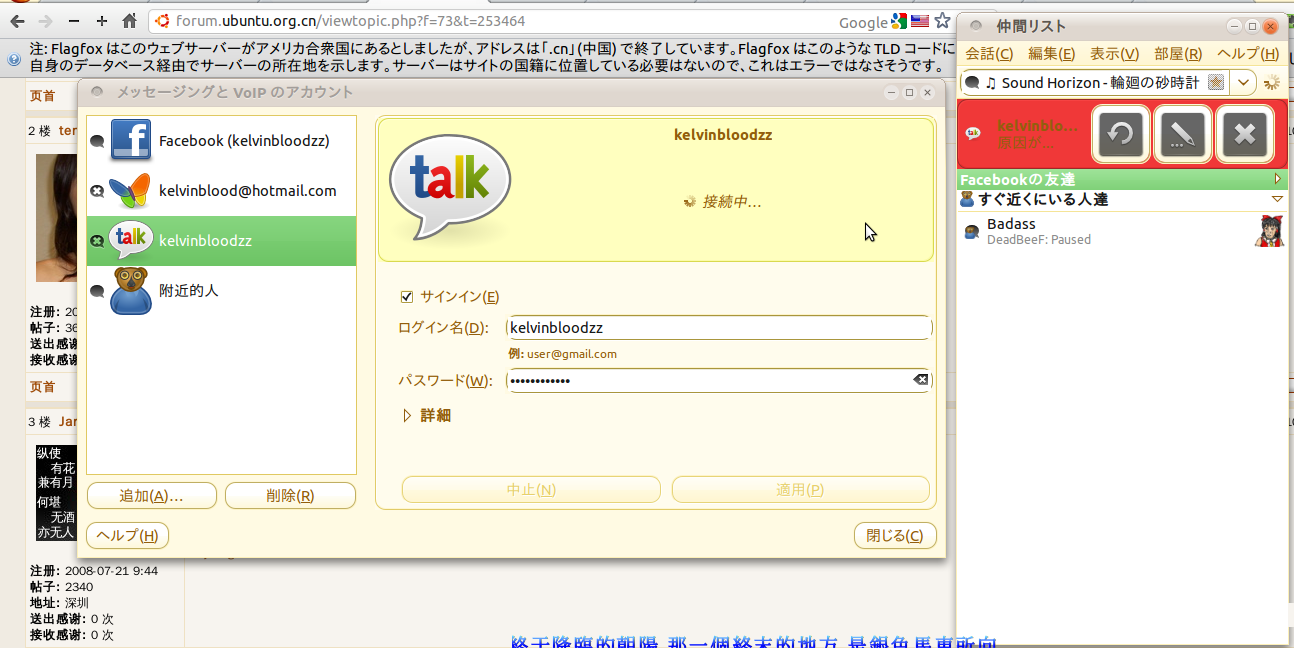Click the Flagfox notification info icon
Viewport: 1294px width, 648px height.
[x=14, y=59]
